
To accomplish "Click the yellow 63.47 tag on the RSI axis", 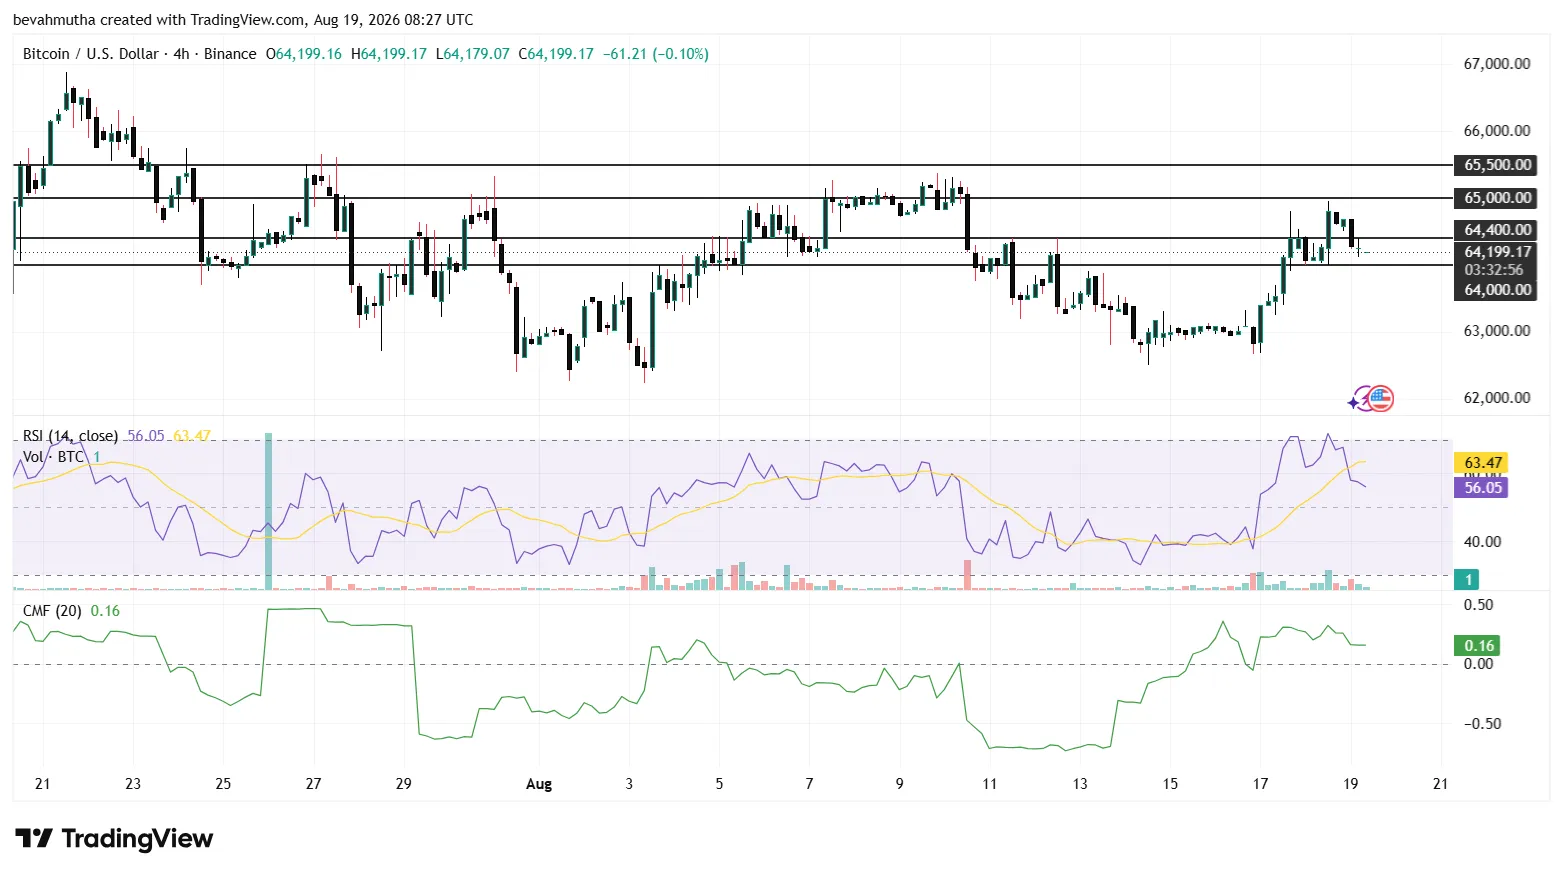I will click(x=1480, y=463).
